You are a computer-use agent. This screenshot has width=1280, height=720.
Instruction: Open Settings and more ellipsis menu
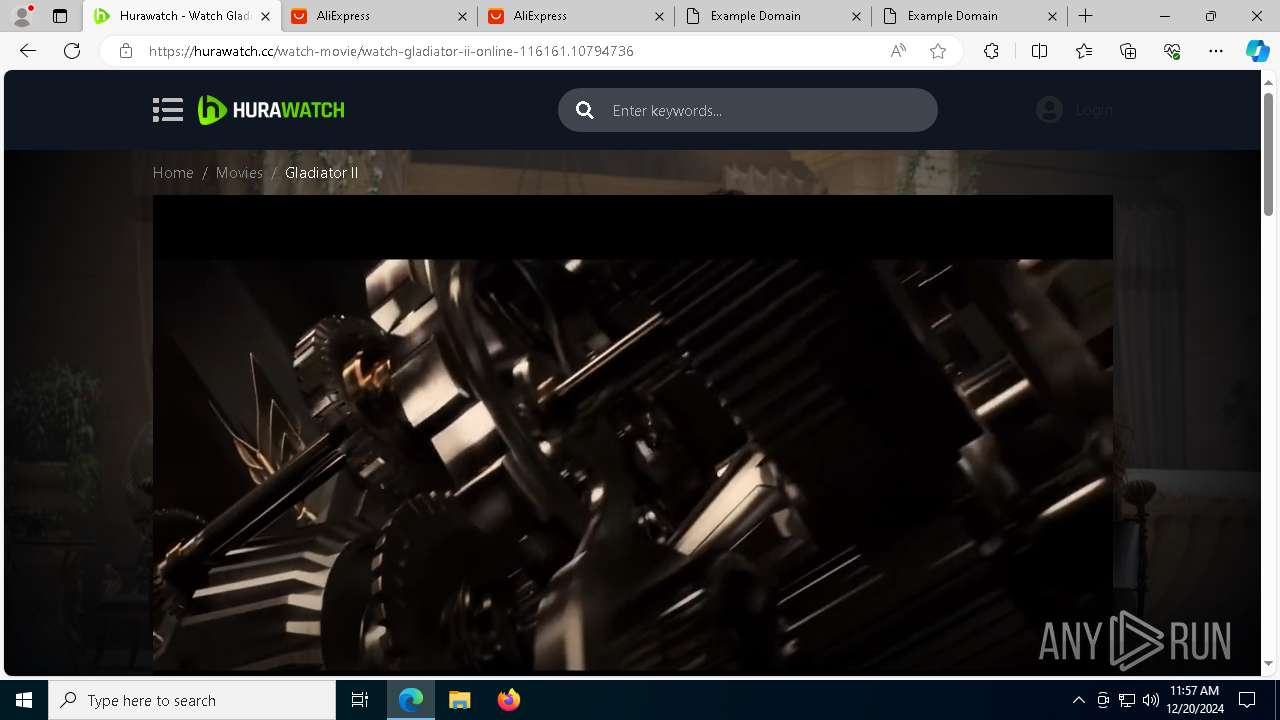click(x=1216, y=51)
